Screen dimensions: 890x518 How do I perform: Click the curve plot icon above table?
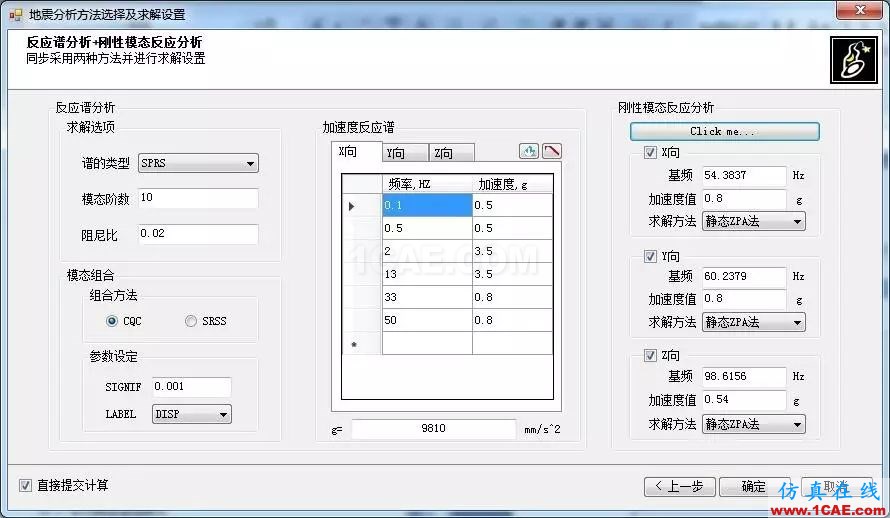click(552, 151)
